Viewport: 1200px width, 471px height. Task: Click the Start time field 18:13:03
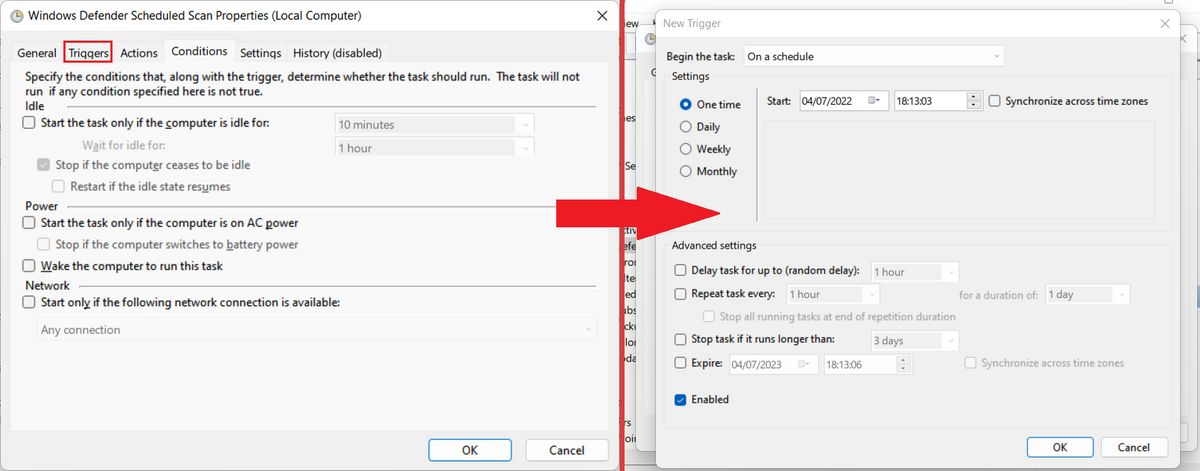click(x=930, y=101)
